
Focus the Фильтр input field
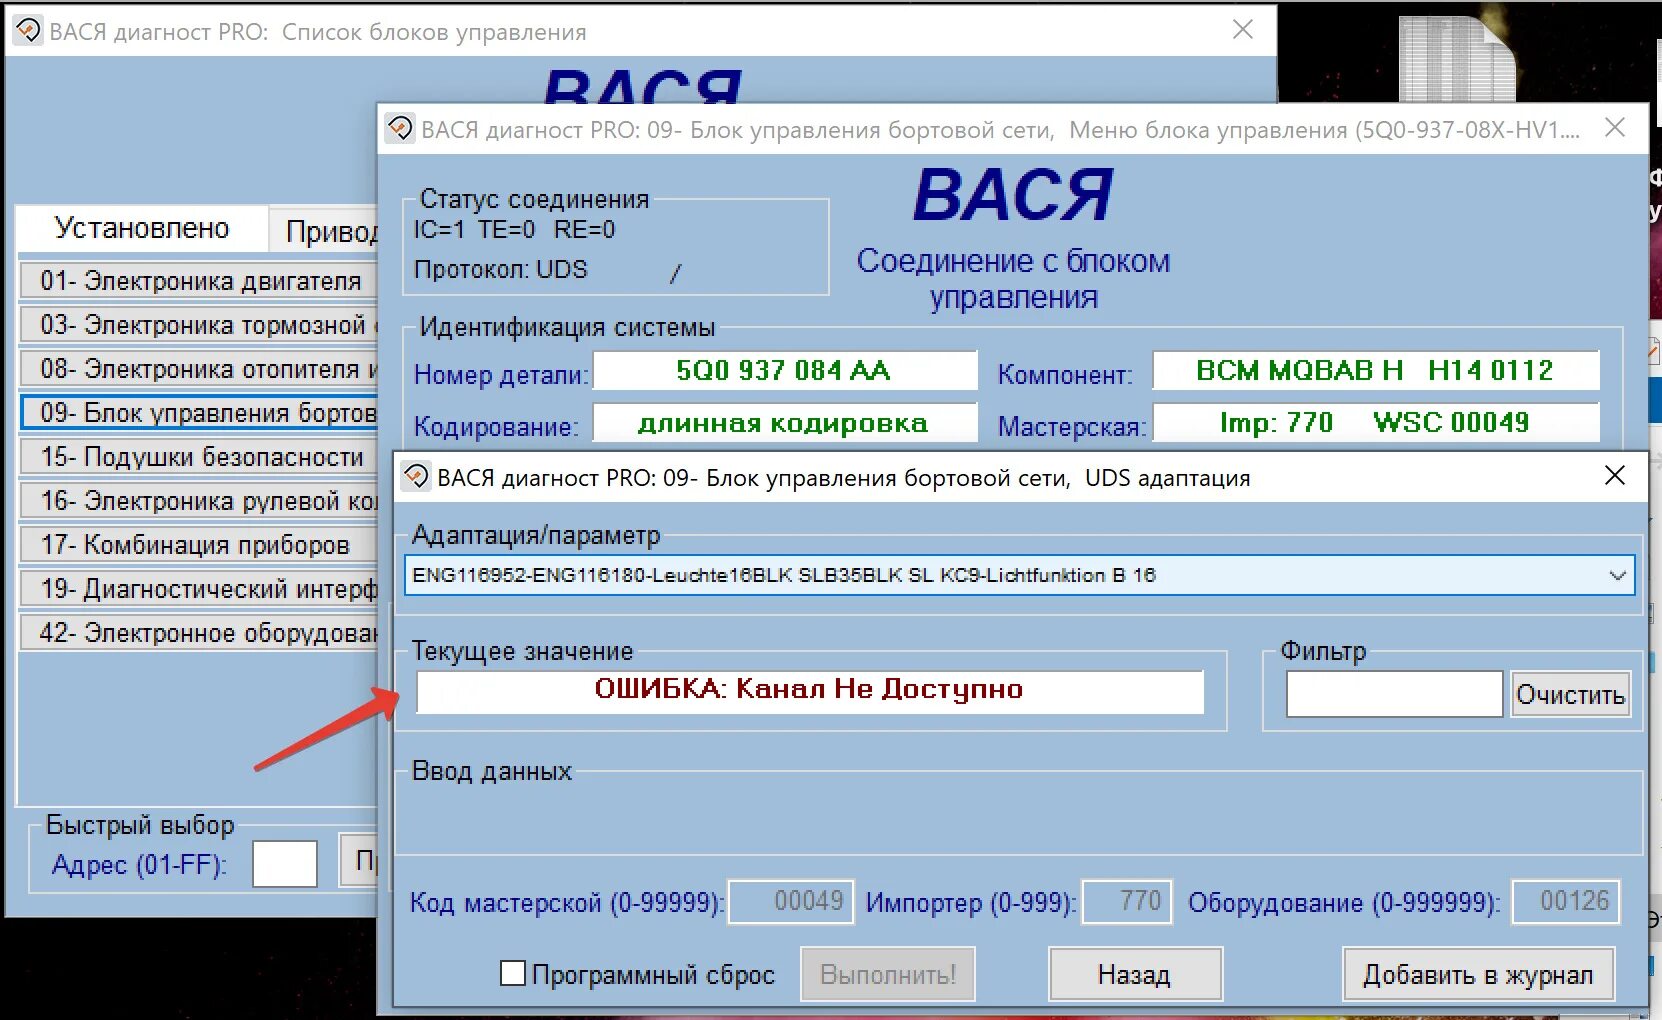1394,694
